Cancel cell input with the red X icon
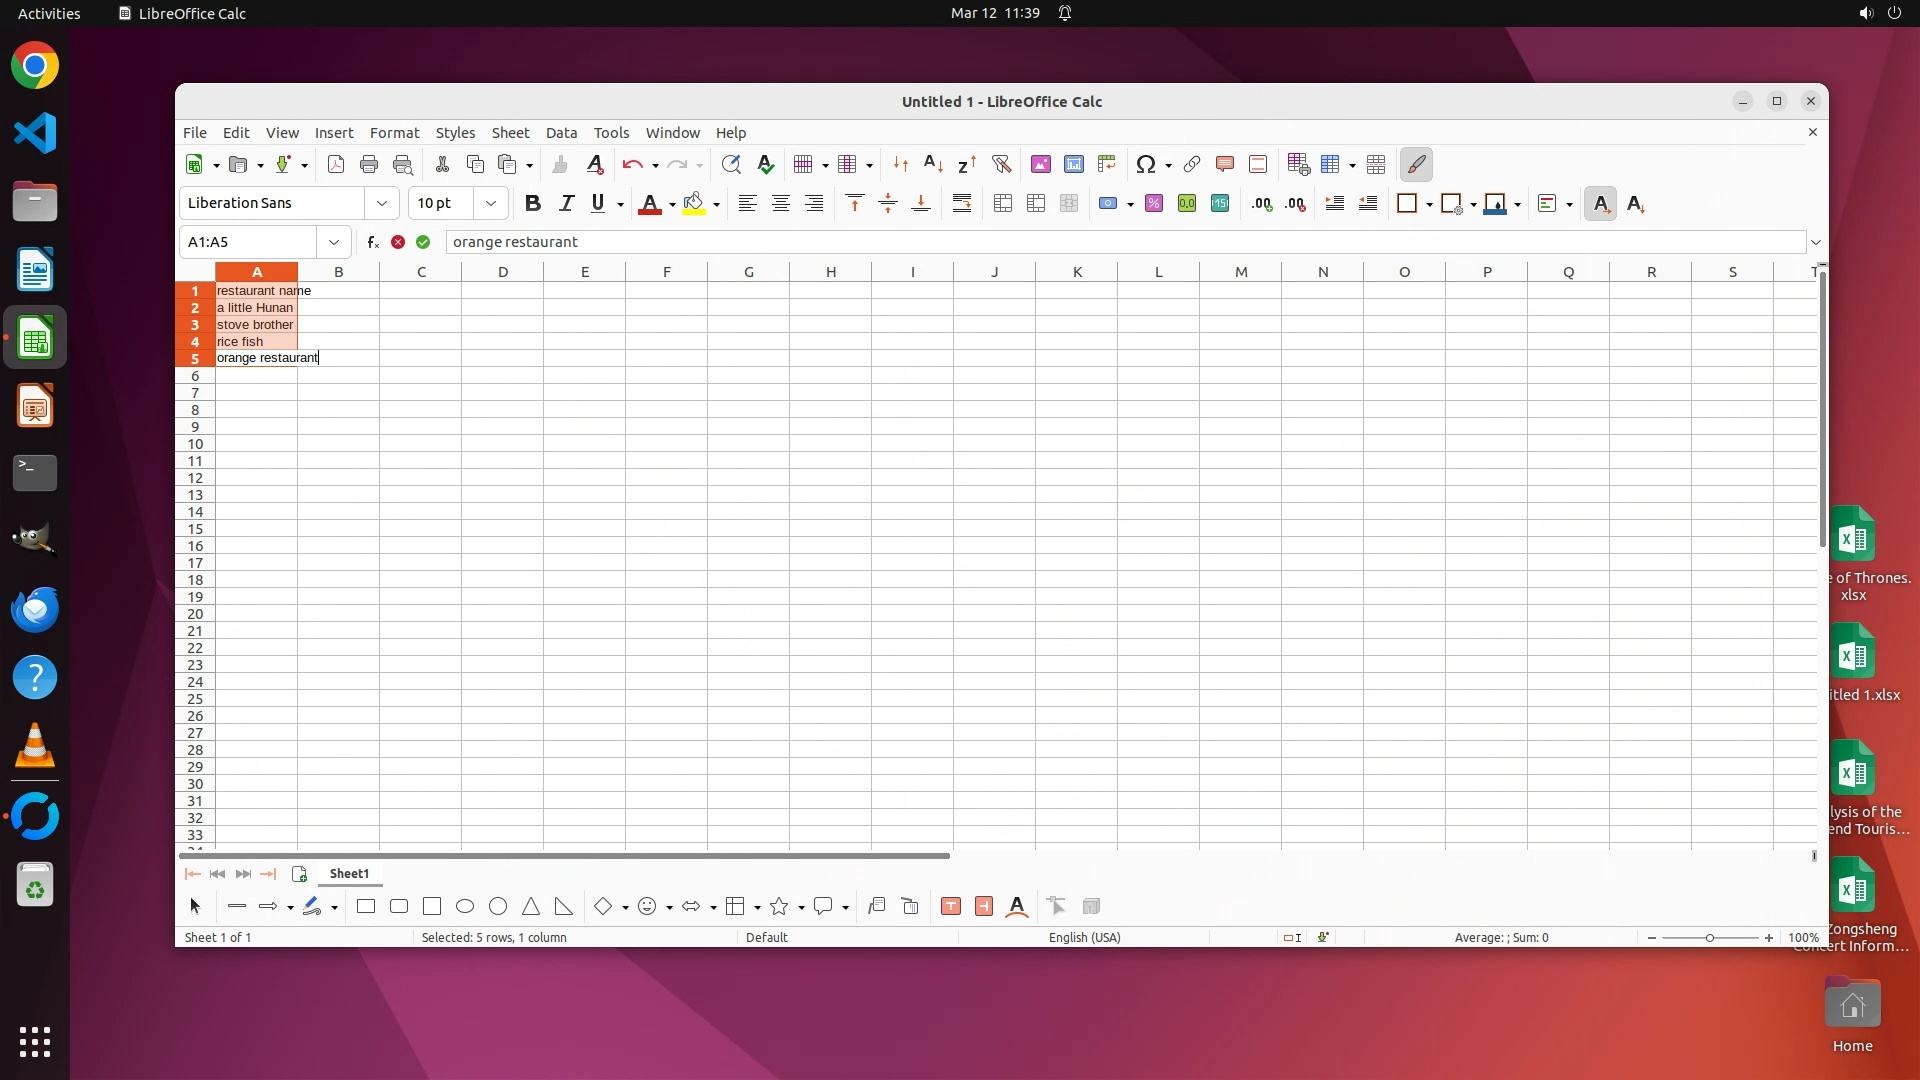This screenshot has height=1080, width=1920. coord(398,242)
